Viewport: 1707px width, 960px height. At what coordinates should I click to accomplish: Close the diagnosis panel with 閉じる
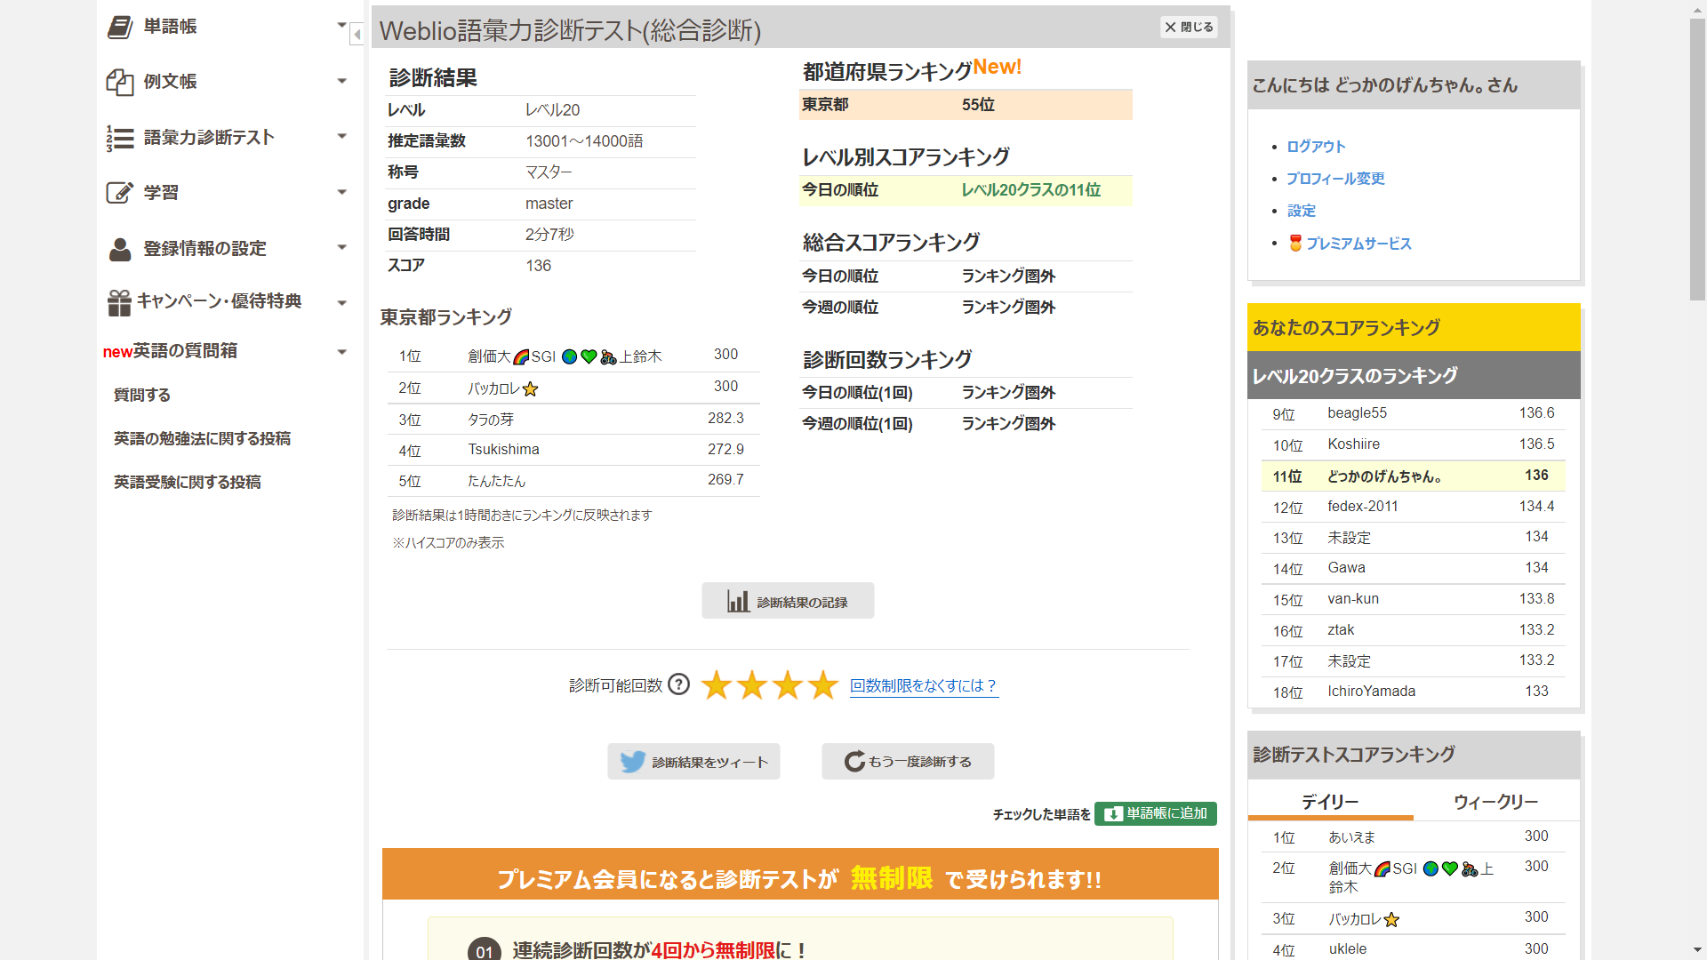(x=1189, y=27)
